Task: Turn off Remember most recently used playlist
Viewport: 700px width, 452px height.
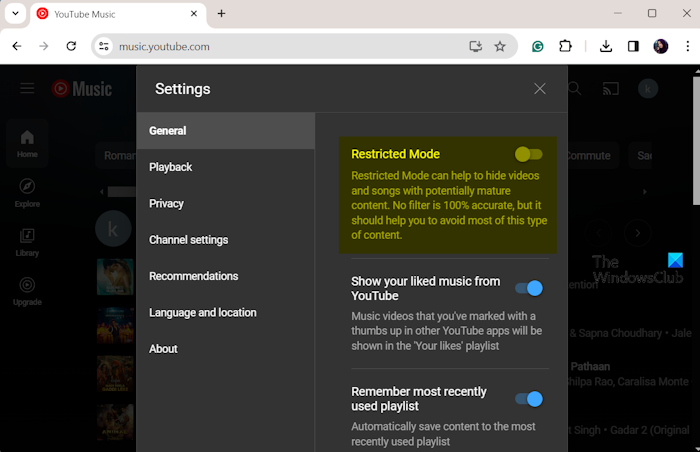Action: (x=528, y=399)
